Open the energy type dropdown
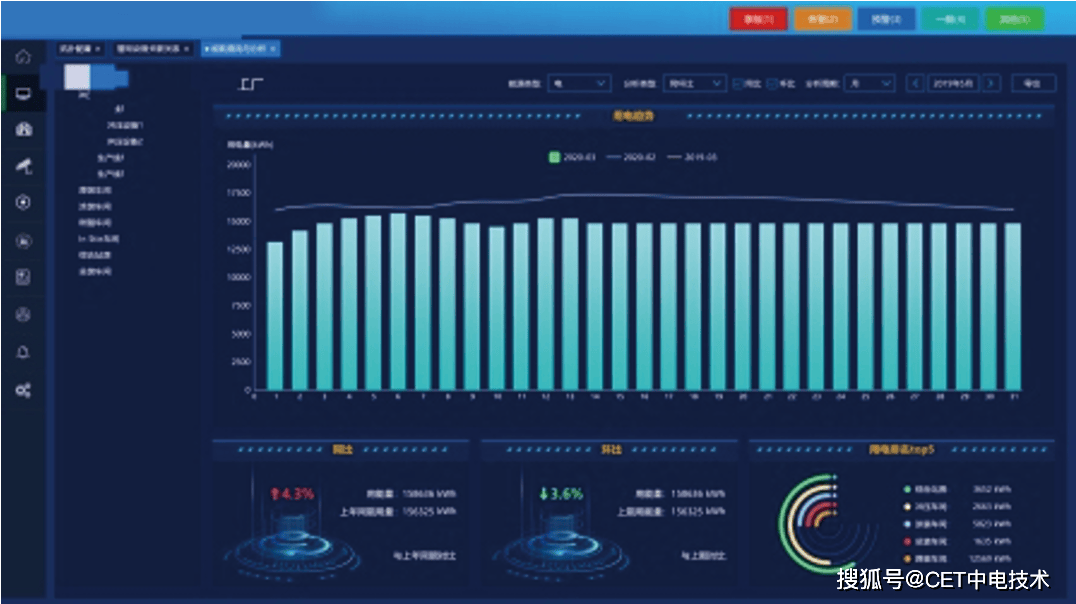The image size is (1076, 604). pos(580,84)
